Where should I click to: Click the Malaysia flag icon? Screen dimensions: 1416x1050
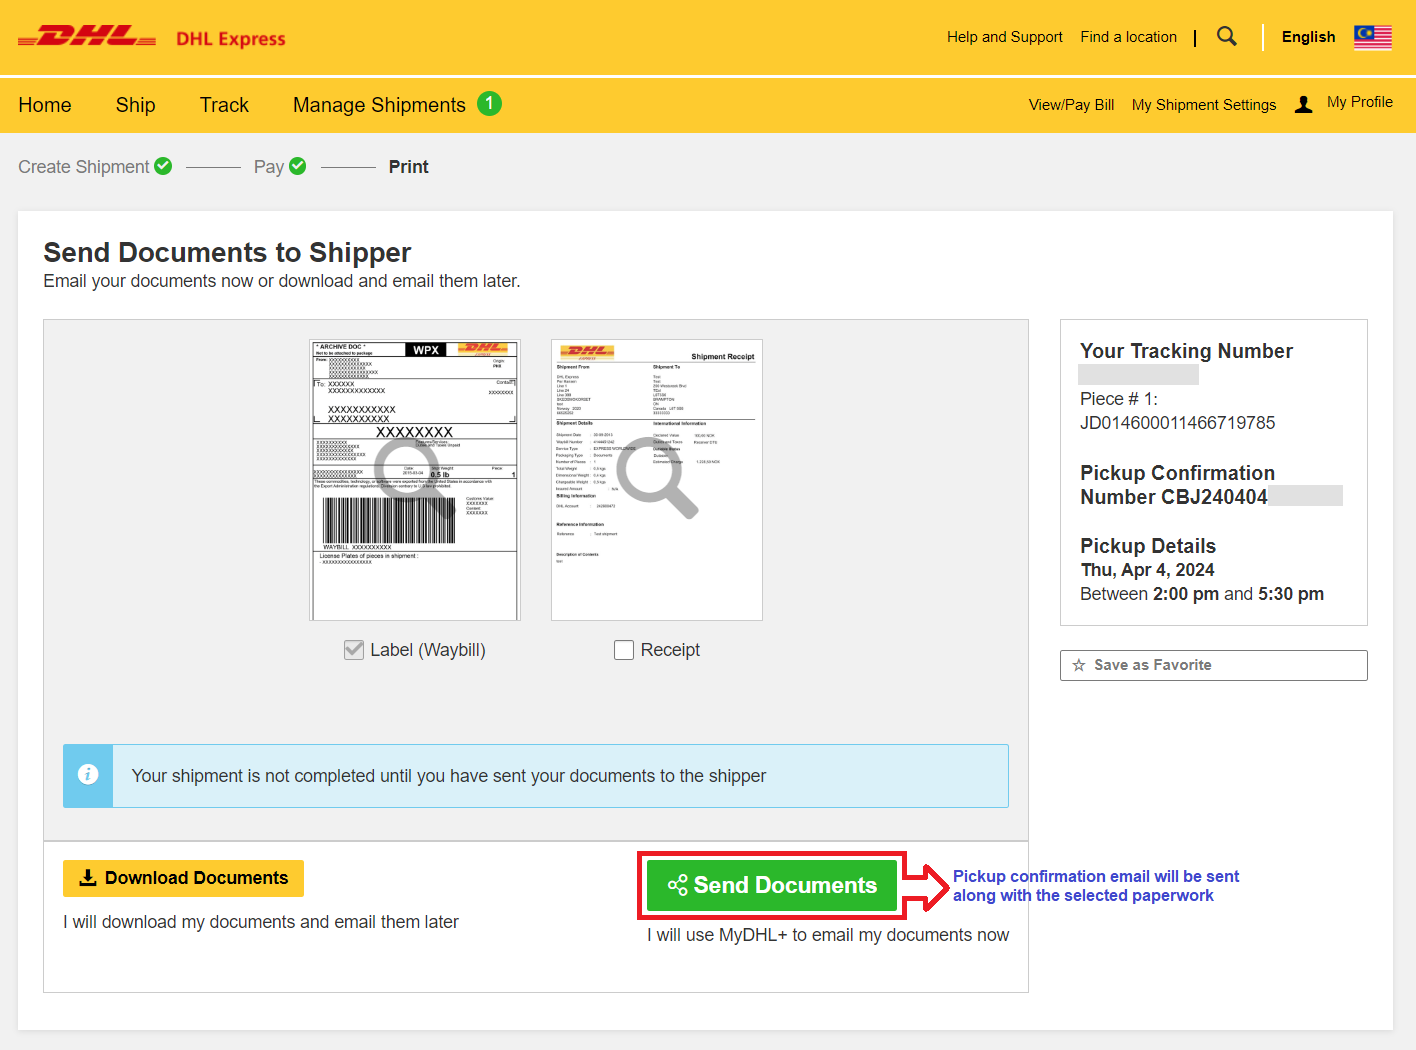coord(1373,37)
